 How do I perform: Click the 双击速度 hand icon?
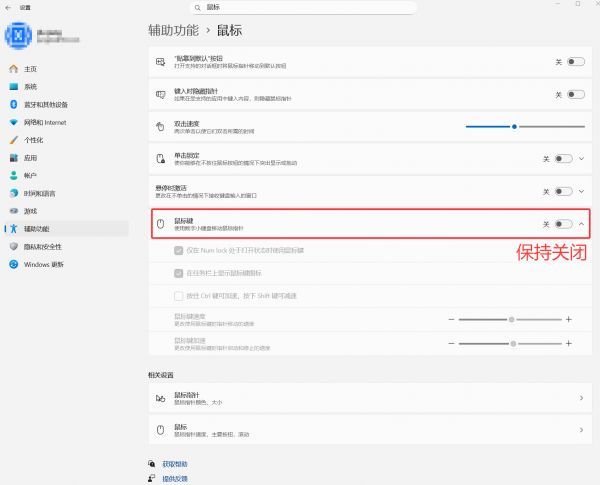160,126
